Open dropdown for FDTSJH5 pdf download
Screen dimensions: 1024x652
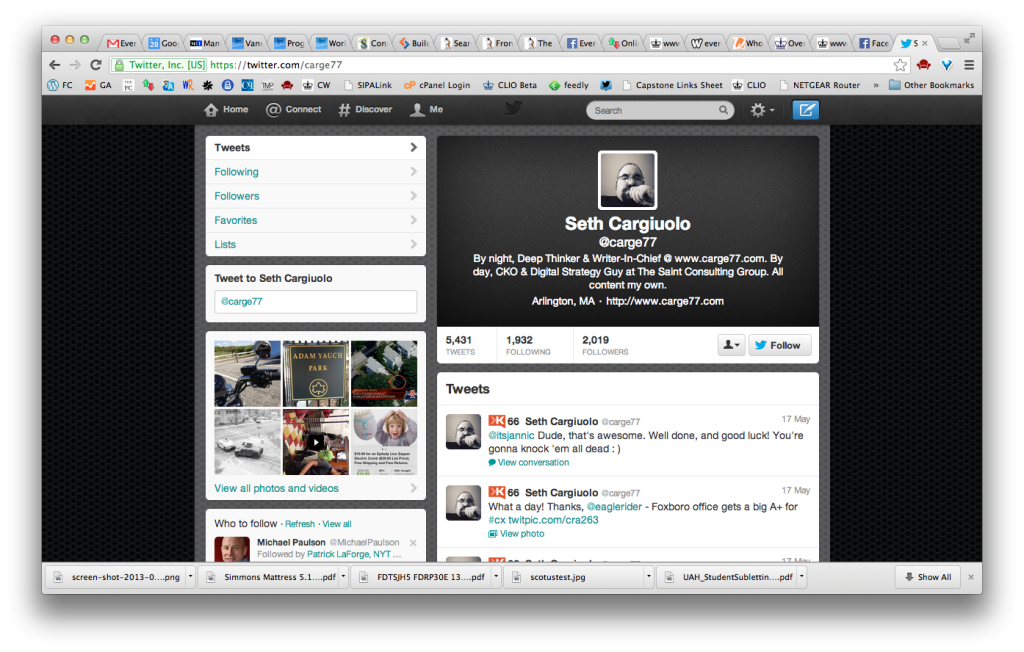496,577
